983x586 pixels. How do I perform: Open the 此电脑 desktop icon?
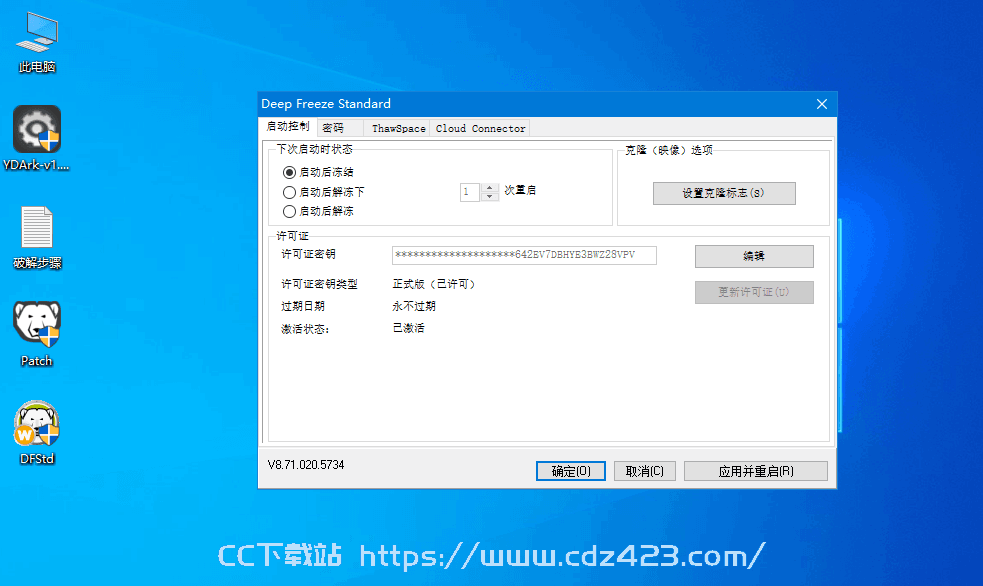37,43
